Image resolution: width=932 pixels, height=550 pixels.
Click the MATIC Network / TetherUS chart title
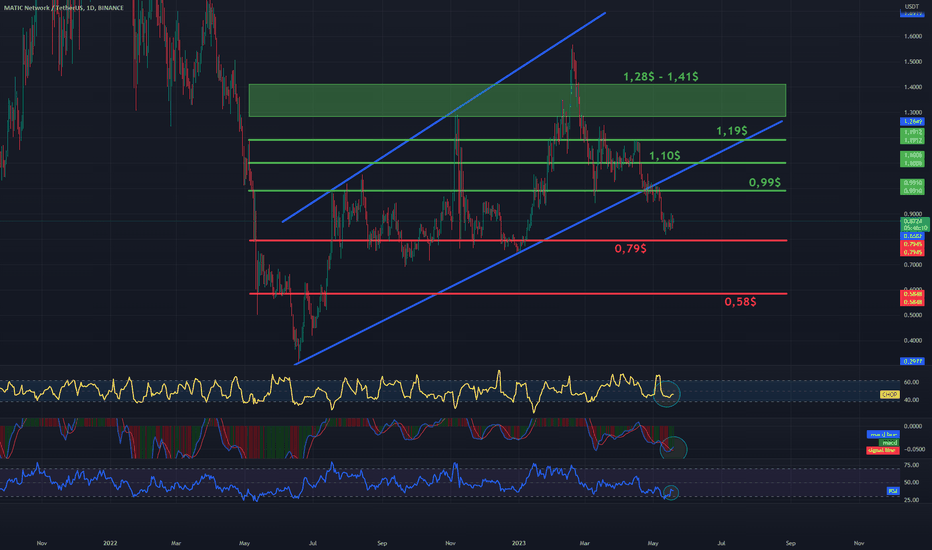64,8
